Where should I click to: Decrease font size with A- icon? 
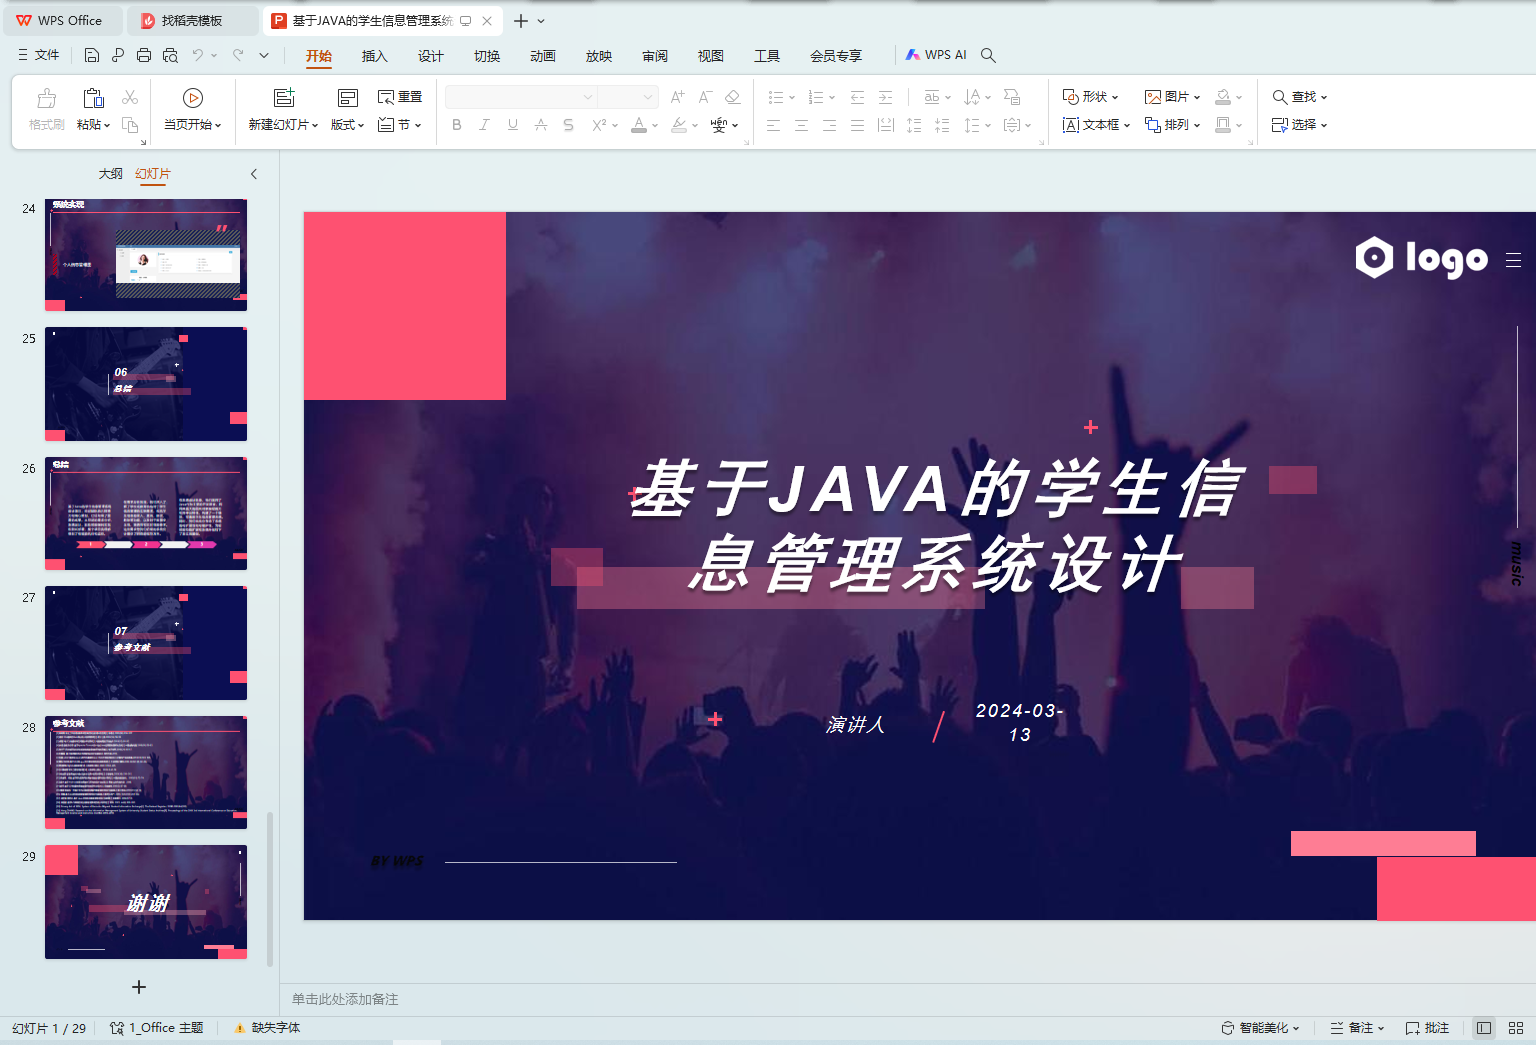coord(705,97)
